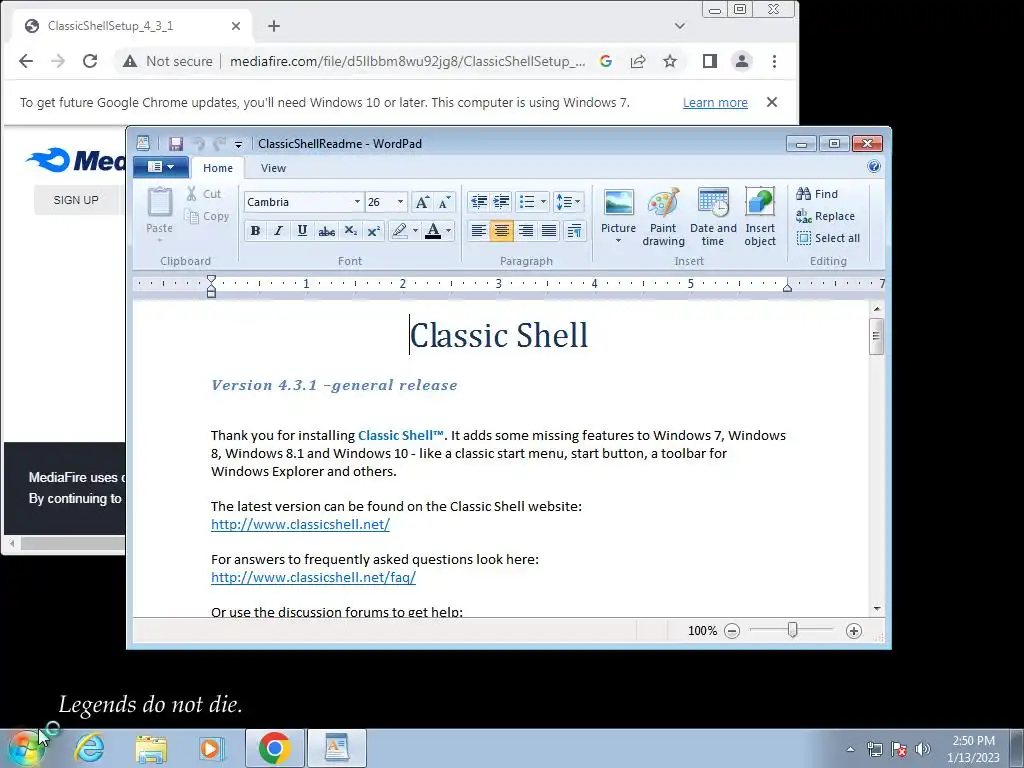
Task: Click the Paste clipboard icon
Action: pyautogui.click(x=159, y=202)
